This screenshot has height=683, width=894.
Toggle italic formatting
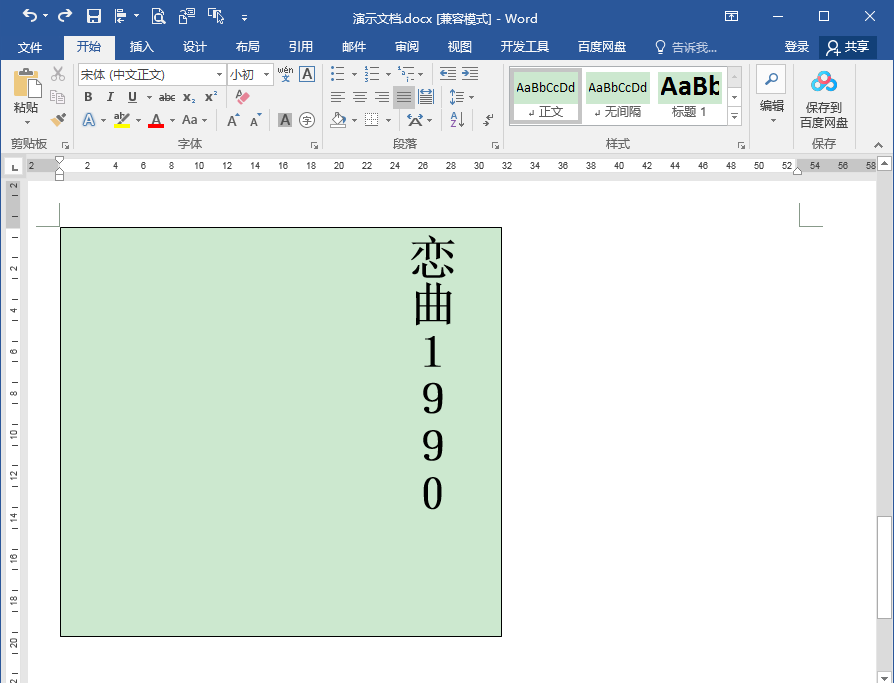pyautogui.click(x=110, y=97)
